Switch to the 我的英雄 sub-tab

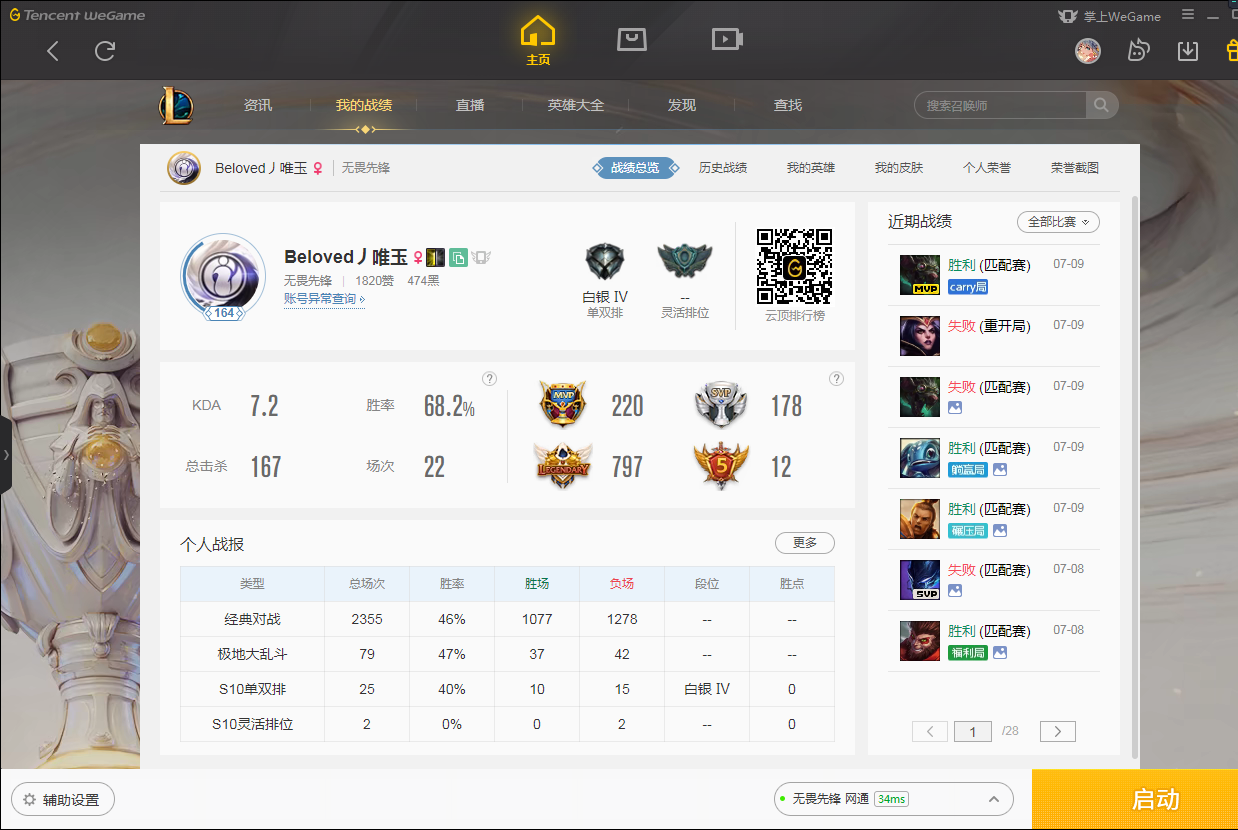(x=811, y=168)
